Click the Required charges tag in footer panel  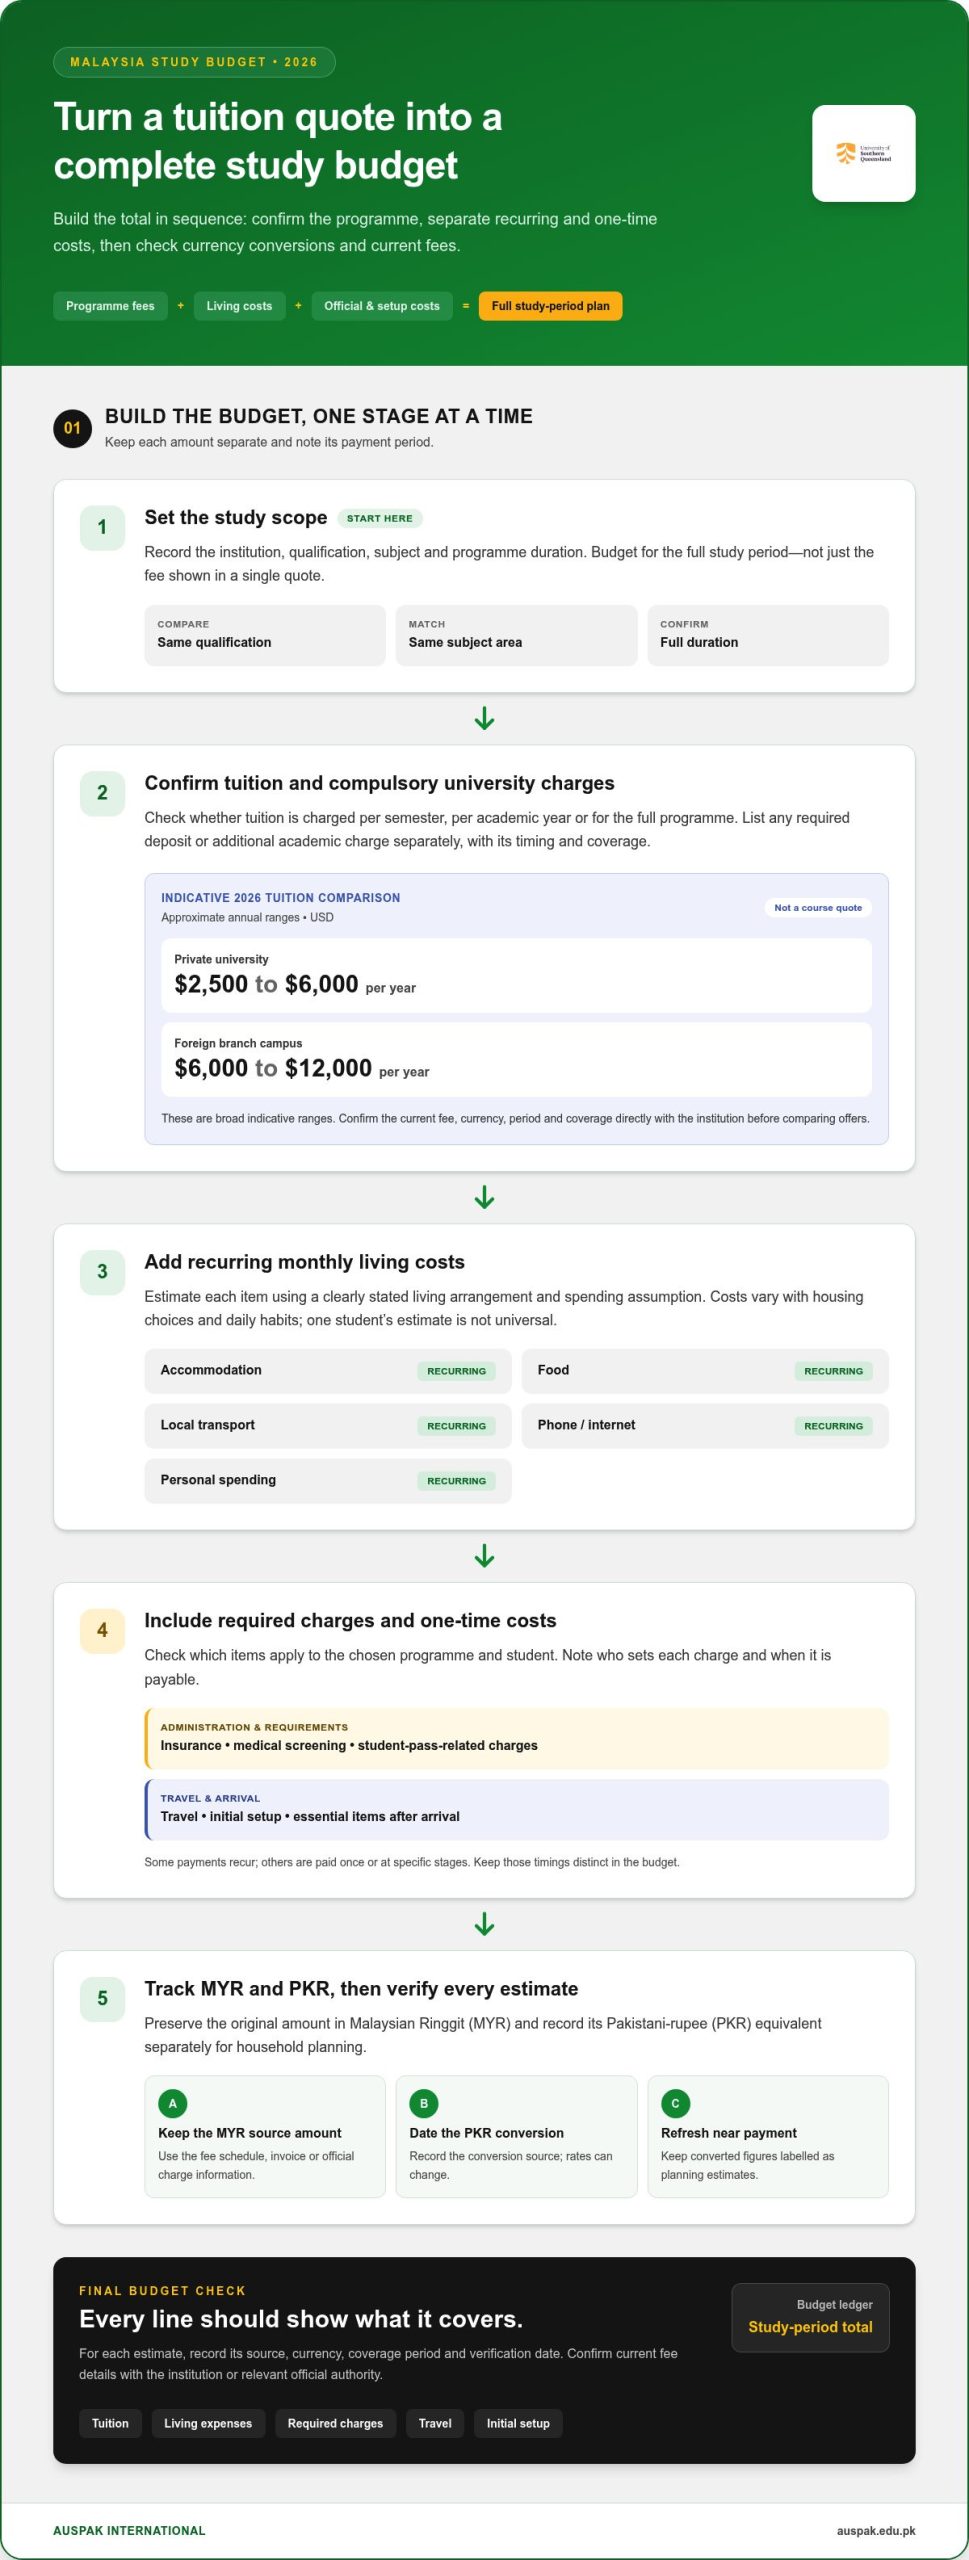pyautogui.click(x=335, y=2423)
